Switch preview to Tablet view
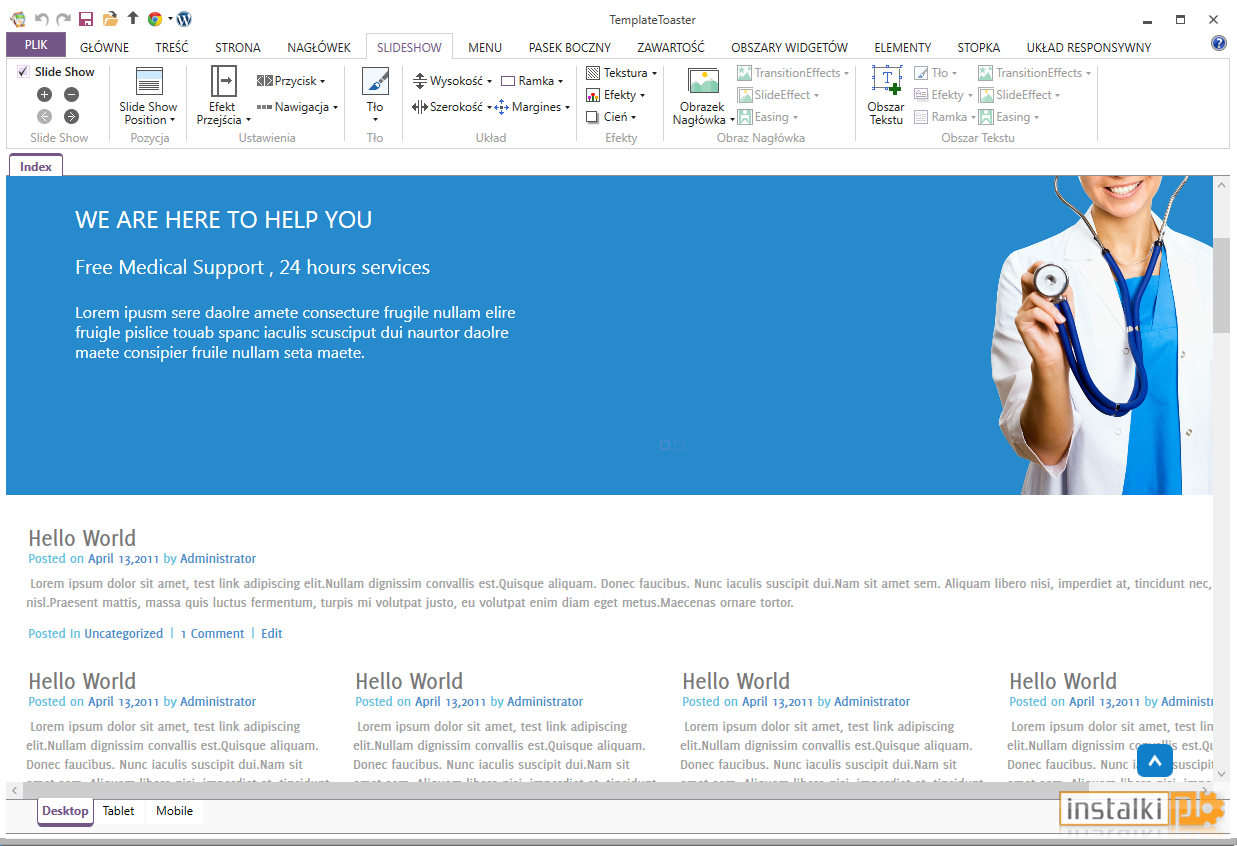This screenshot has height=846, width=1237. click(118, 811)
